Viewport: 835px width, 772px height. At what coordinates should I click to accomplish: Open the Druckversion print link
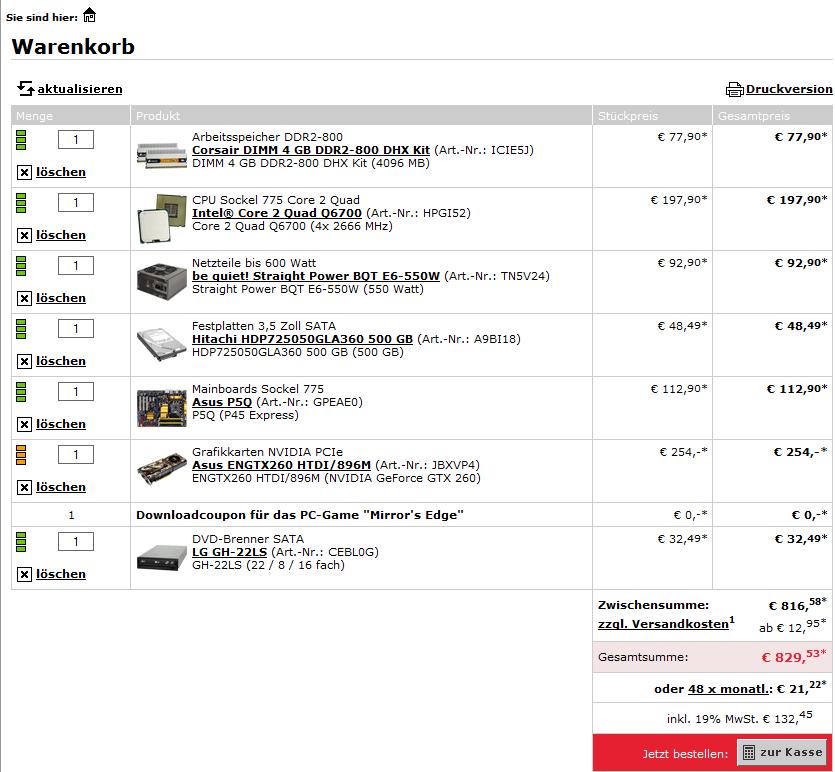(x=789, y=89)
